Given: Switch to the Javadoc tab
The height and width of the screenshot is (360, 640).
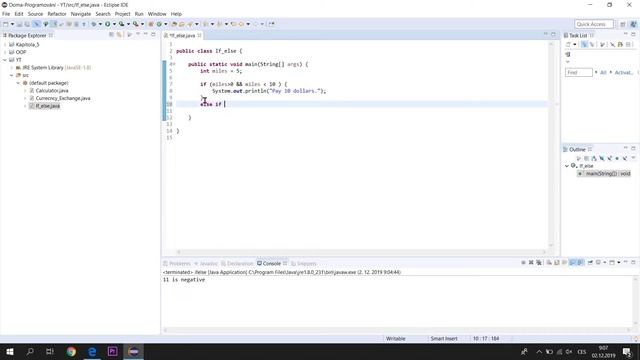Looking at the screenshot, I should (x=206, y=264).
